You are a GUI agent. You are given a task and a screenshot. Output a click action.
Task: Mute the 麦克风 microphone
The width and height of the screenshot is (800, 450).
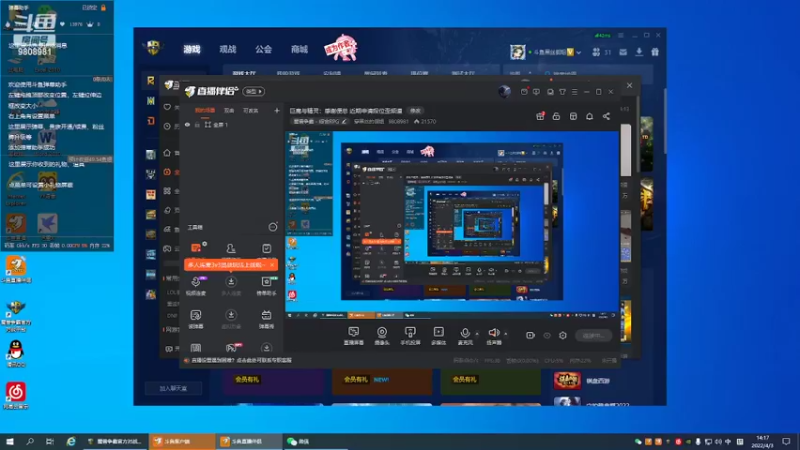pyautogui.click(x=465, y=336)
